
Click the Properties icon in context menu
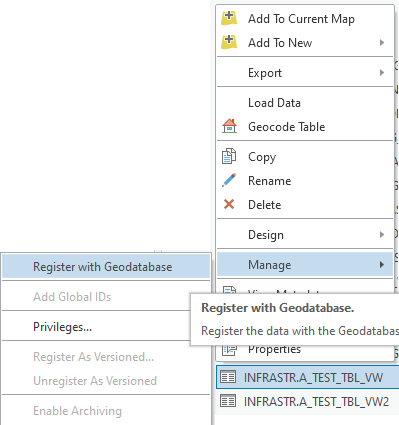[x=229, y=350]
